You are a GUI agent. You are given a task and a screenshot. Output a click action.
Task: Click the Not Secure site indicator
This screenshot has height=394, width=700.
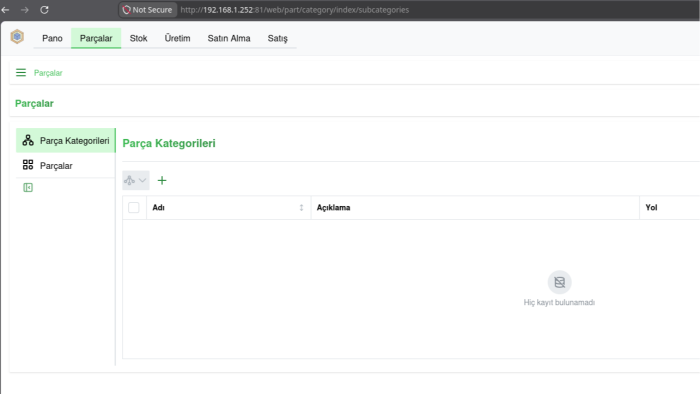[148, 10]
